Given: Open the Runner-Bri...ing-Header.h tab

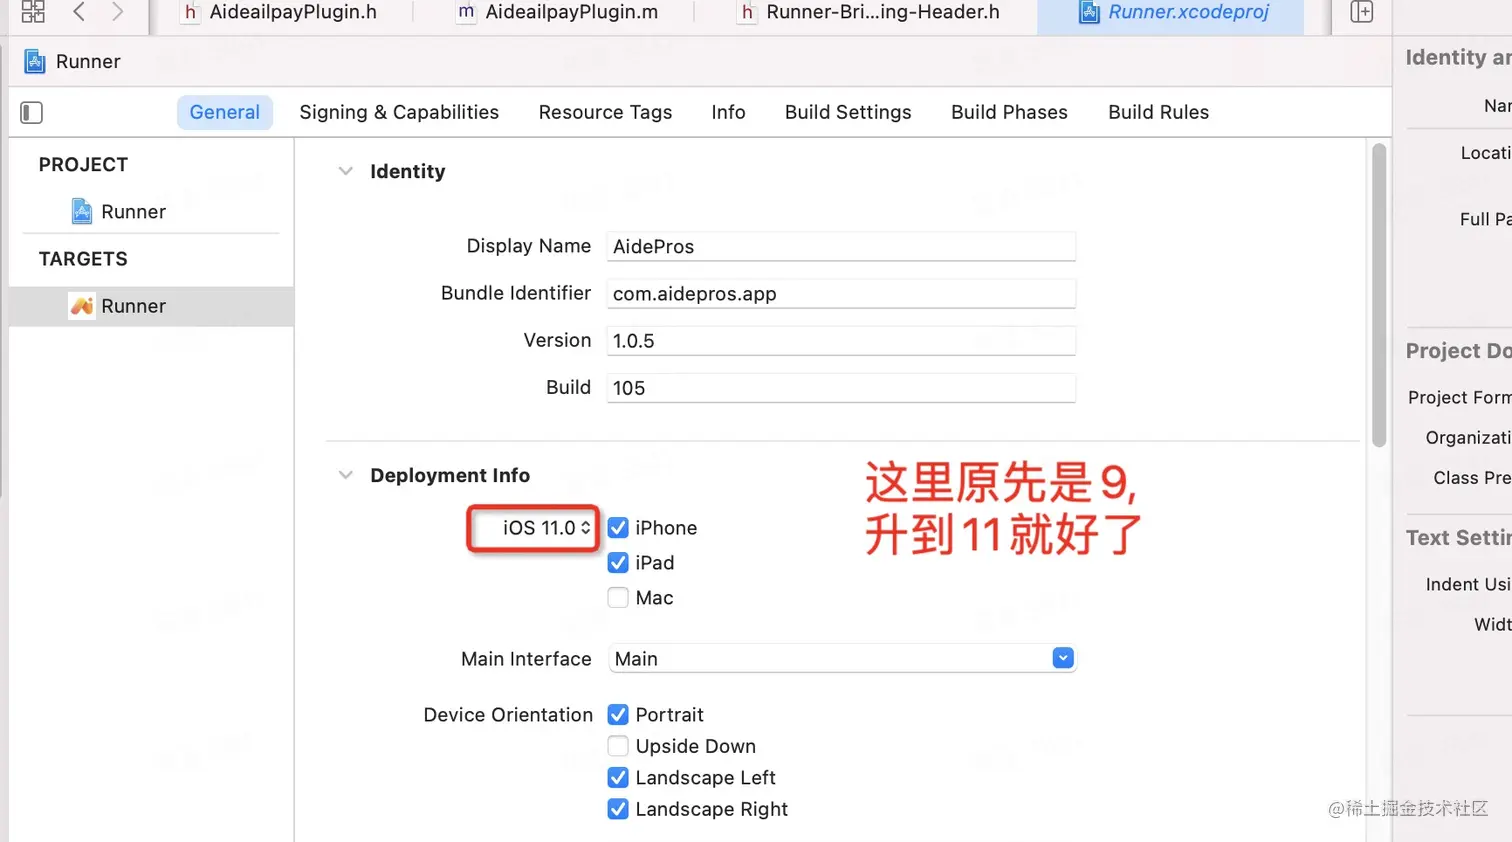Looking at the screenshot, I should (x=883, y=13).
